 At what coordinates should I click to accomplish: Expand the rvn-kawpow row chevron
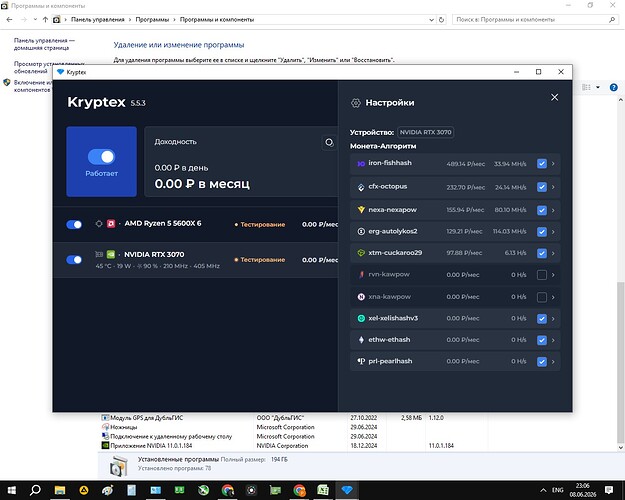[553, 275]
